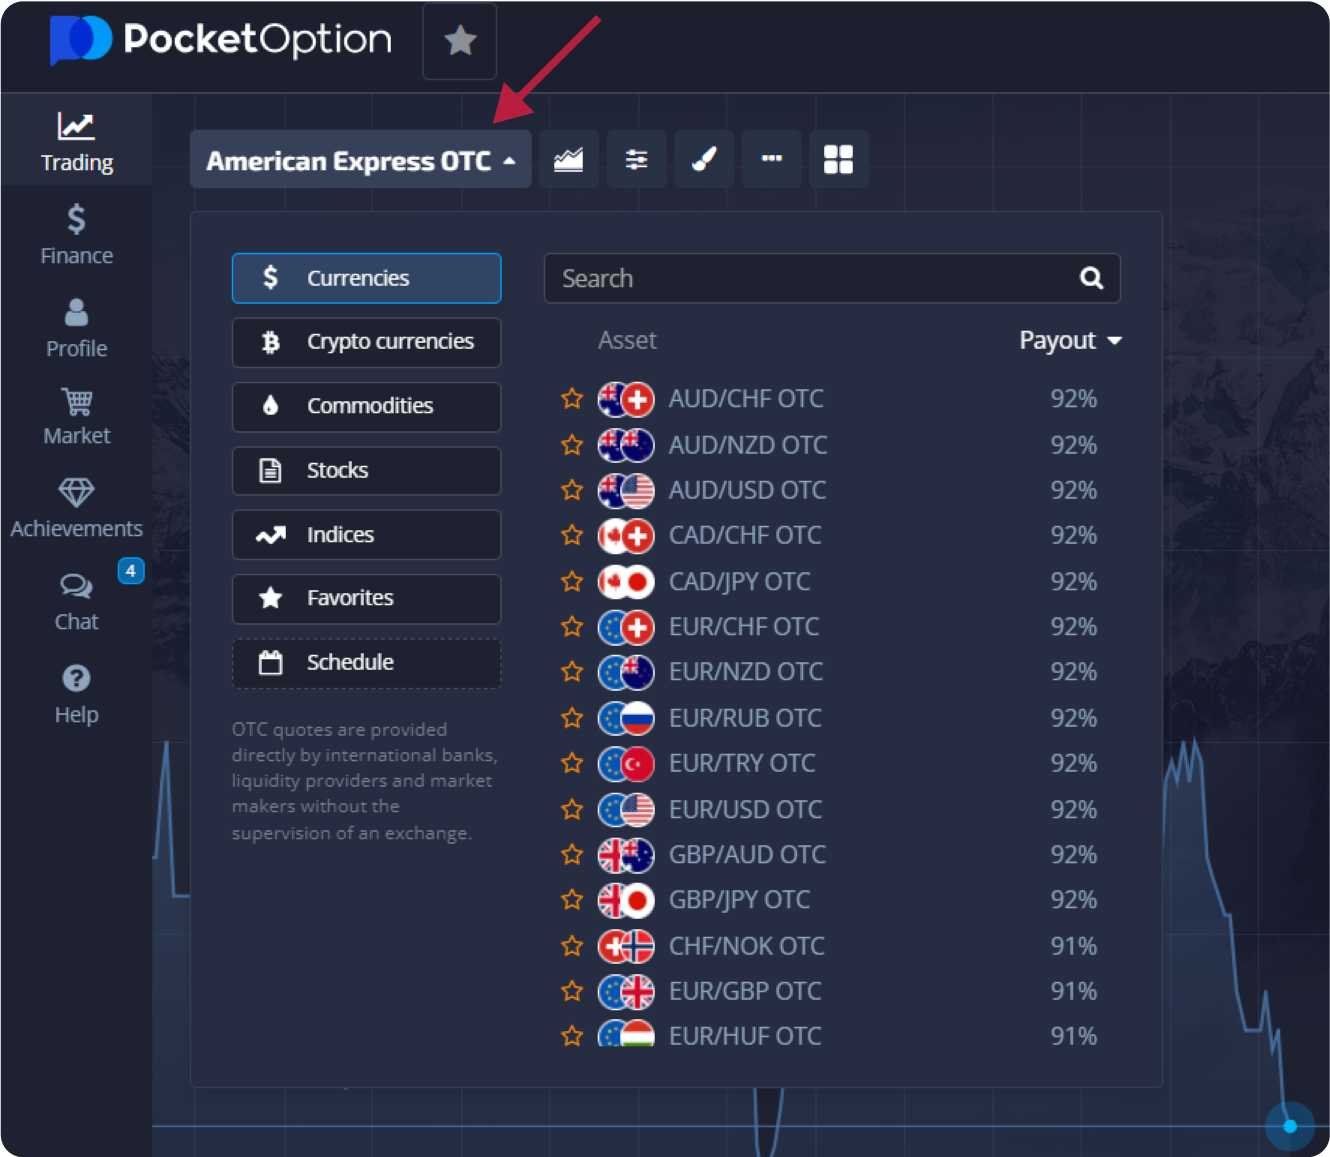Switch to Indices category
Viewport: 1330px width, 1157px height.
click(x=367, y=535)
